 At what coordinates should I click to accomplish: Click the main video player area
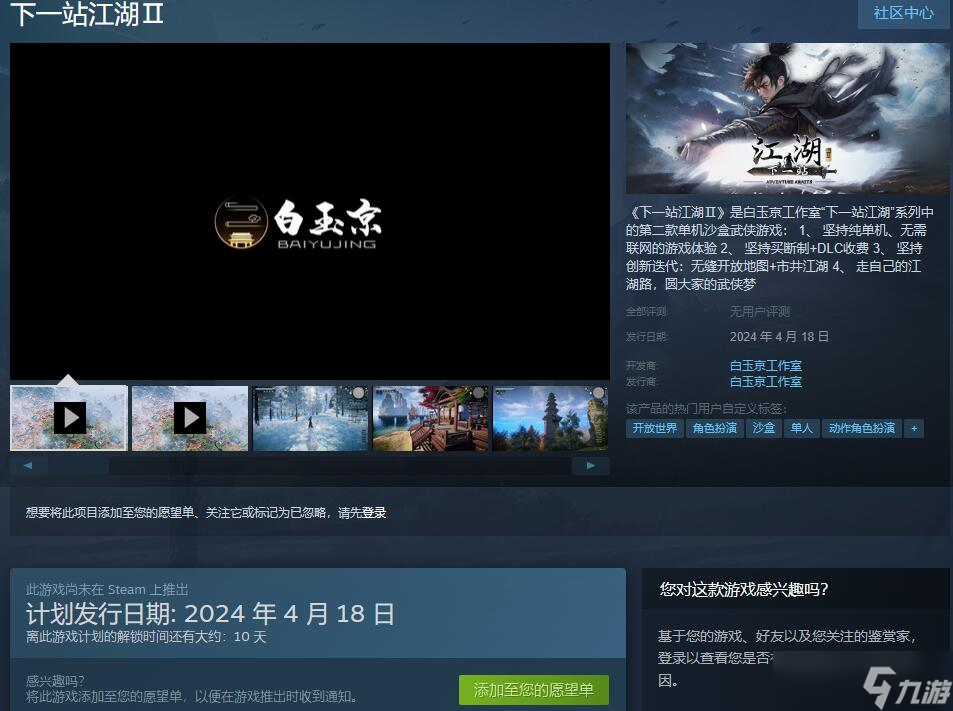pos(310,211)
